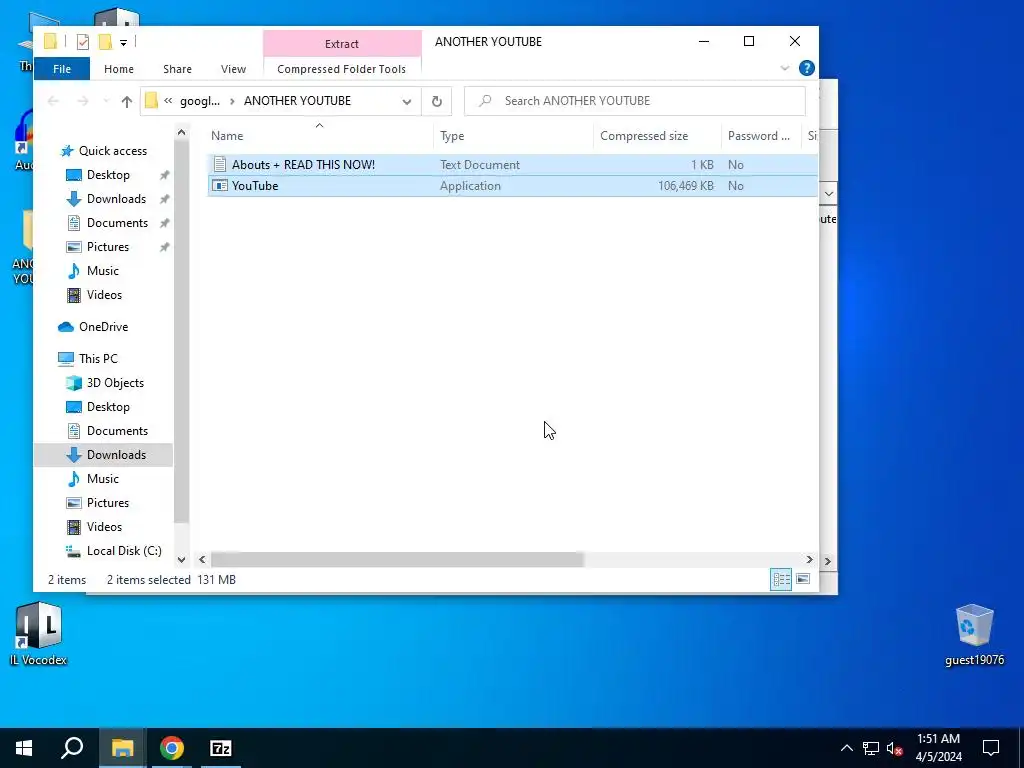Open the Windows Start menu
The height and width of the screenshot is (768, 1024).
coord(24,748)
